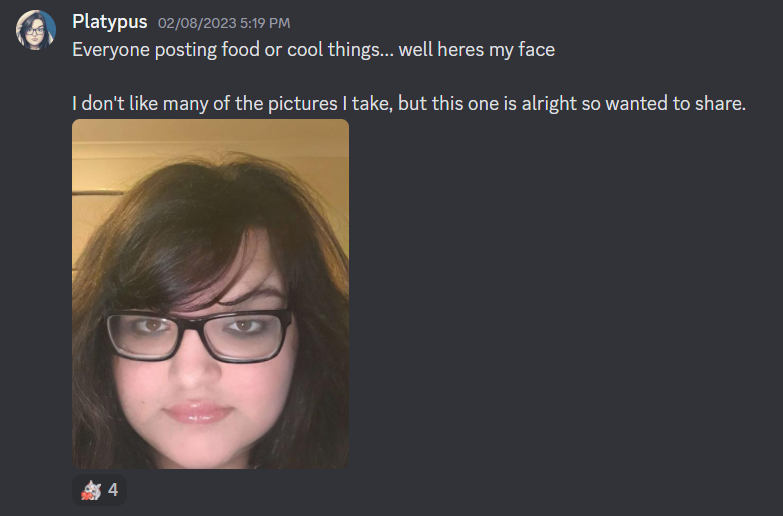This screenshot has width=783, height=516.
Task: Click the reaction emoji under the photo
Action: (x=91, y=490)
